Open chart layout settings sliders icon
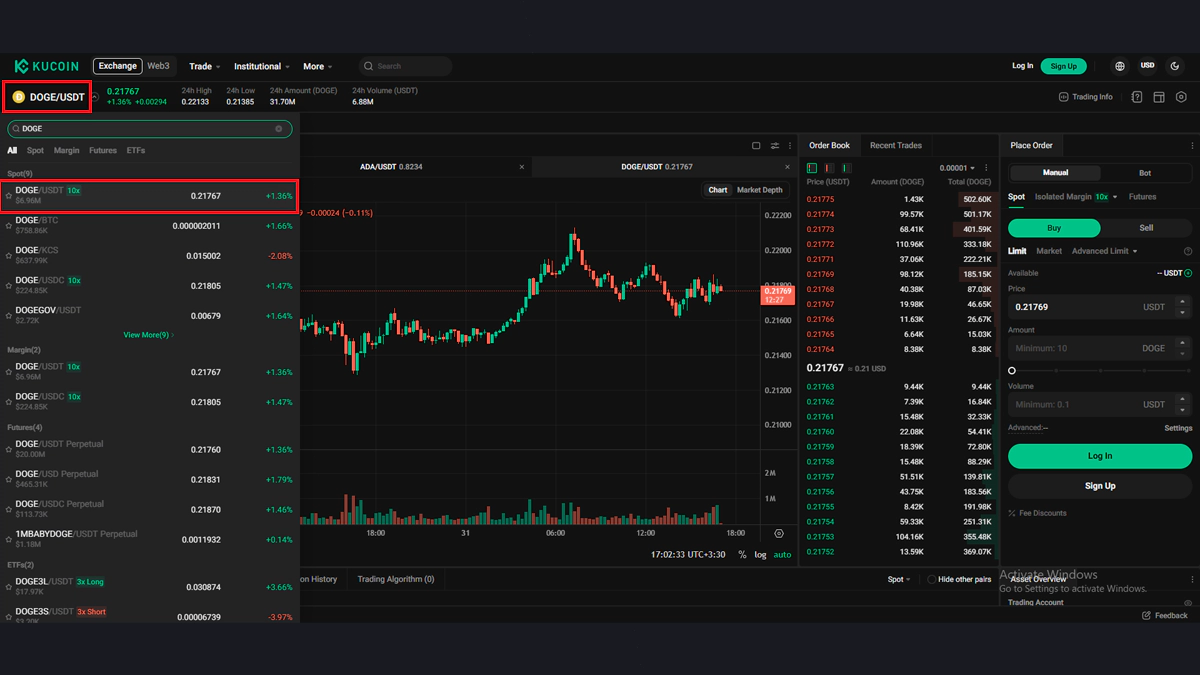The height and width of the screenshot is (675, 1200). click(x=774, y=146)
